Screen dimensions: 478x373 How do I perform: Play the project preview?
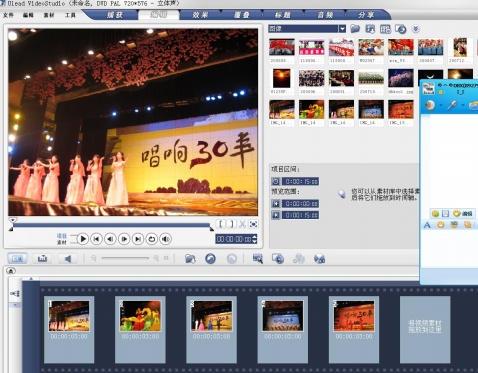pos(83,239)
